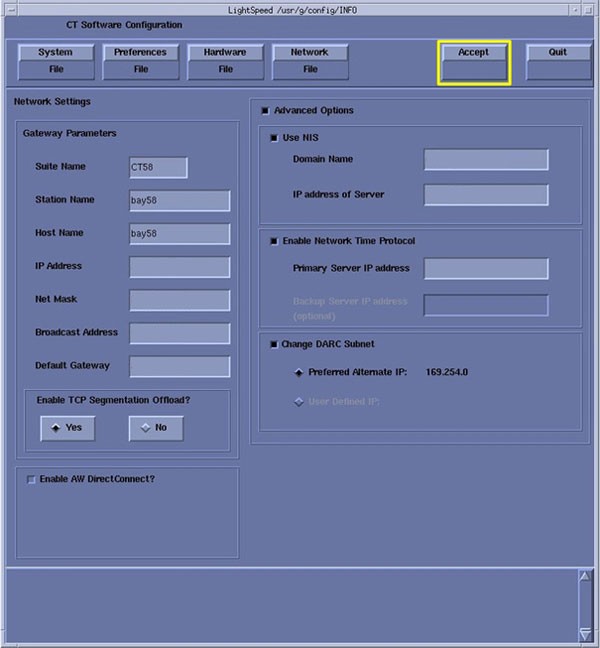Open the Preferences File tab
The width and height of the screenshot is (600, 648).
[x=140, y=61]
